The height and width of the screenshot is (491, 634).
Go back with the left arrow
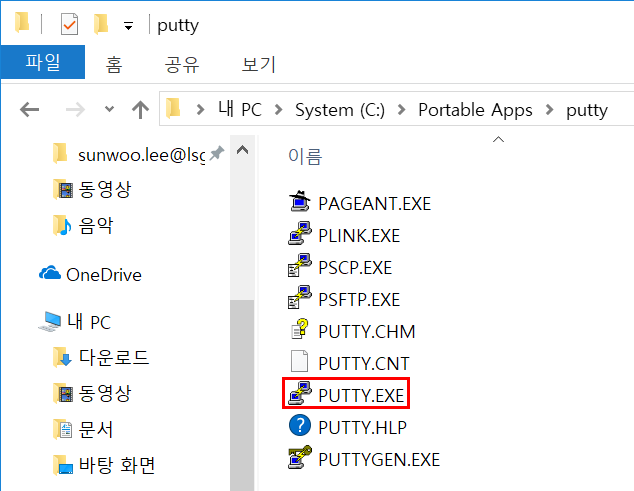(30, 109)
